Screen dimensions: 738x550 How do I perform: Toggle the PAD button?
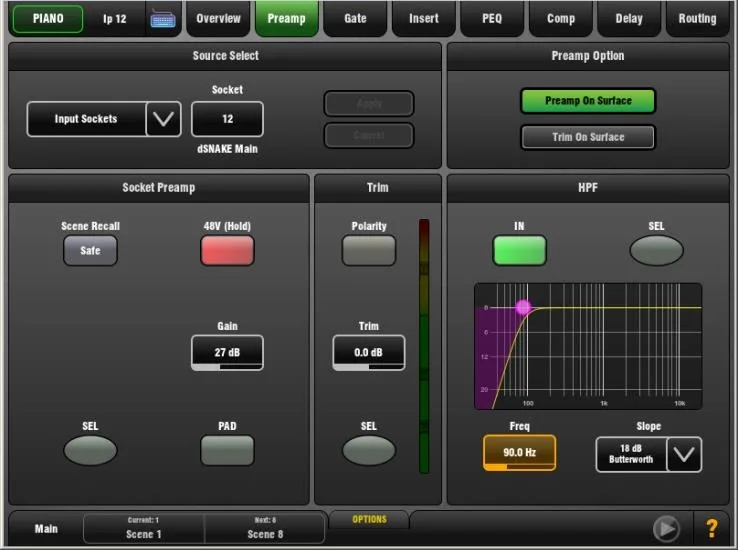click(227, 450)
